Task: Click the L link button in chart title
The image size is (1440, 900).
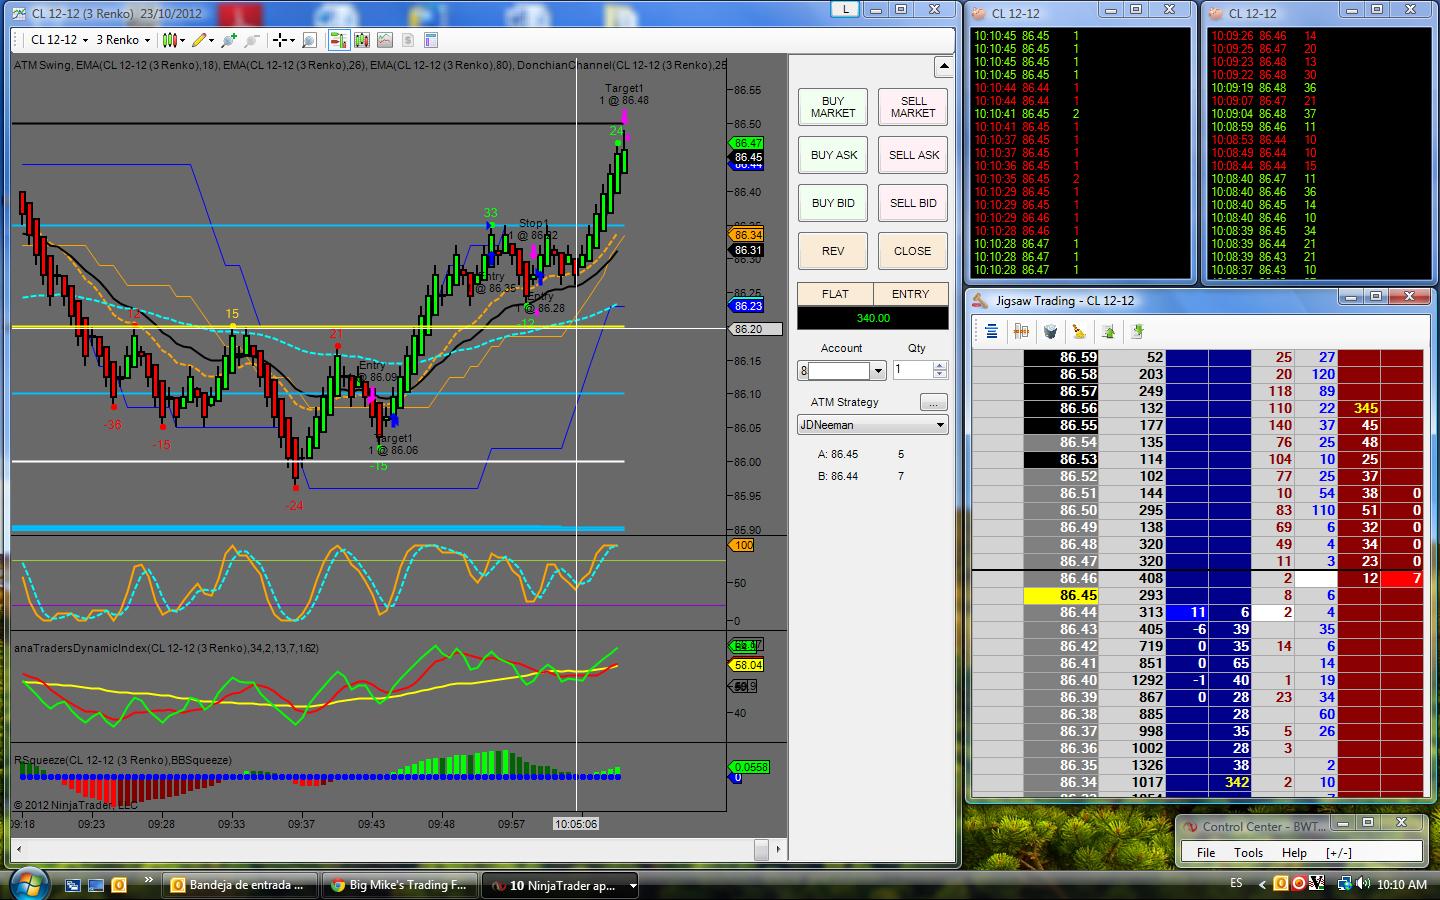Action: click(x=845, y=9)
